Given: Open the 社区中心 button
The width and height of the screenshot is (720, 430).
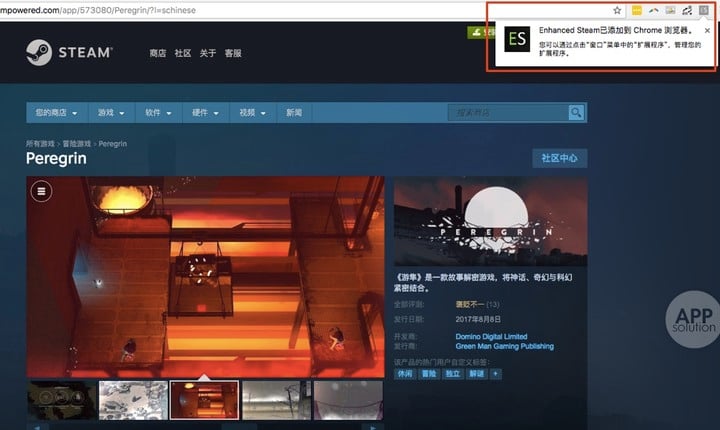Looking at the screenshot, I should (559, 158).
